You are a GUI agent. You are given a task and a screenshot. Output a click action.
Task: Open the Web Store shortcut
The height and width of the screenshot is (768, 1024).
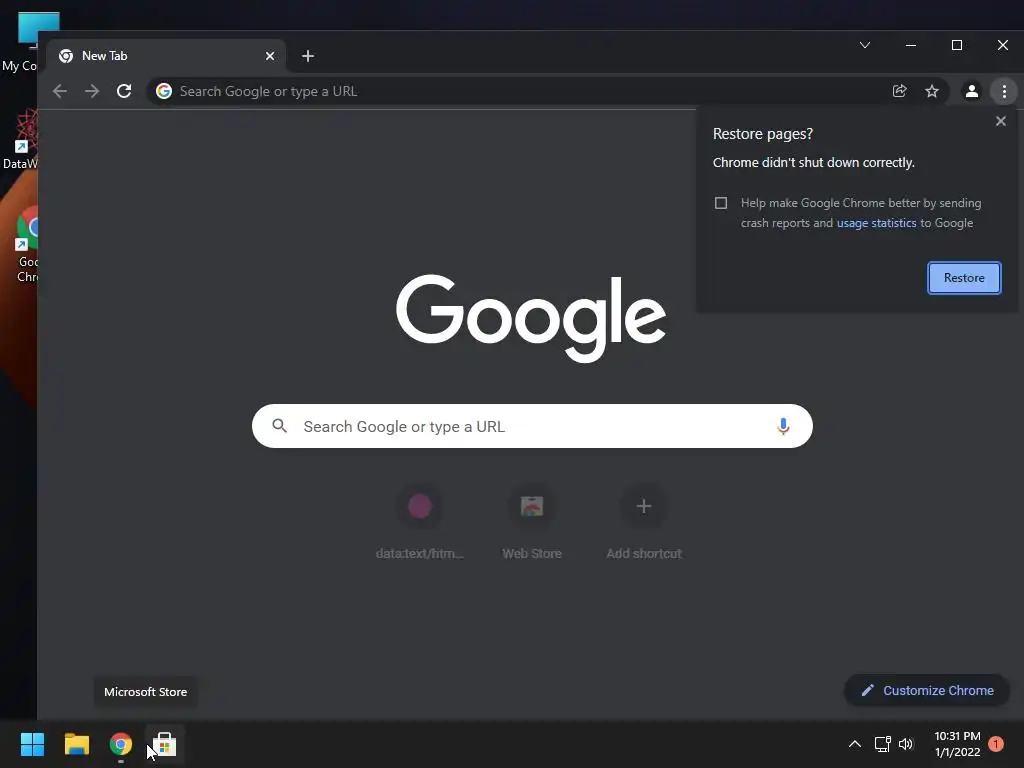pyautogui.click(x=532, y=522)
